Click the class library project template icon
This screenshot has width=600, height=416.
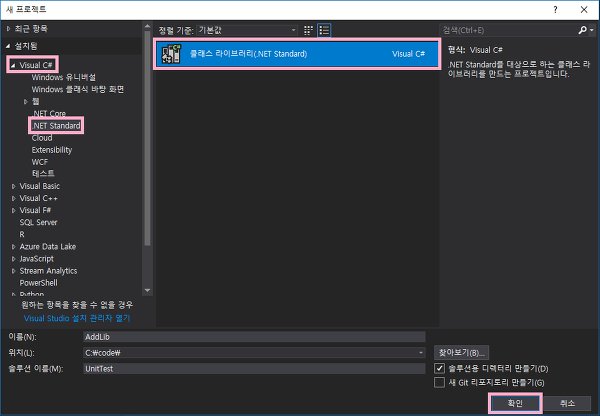point(171,54)
